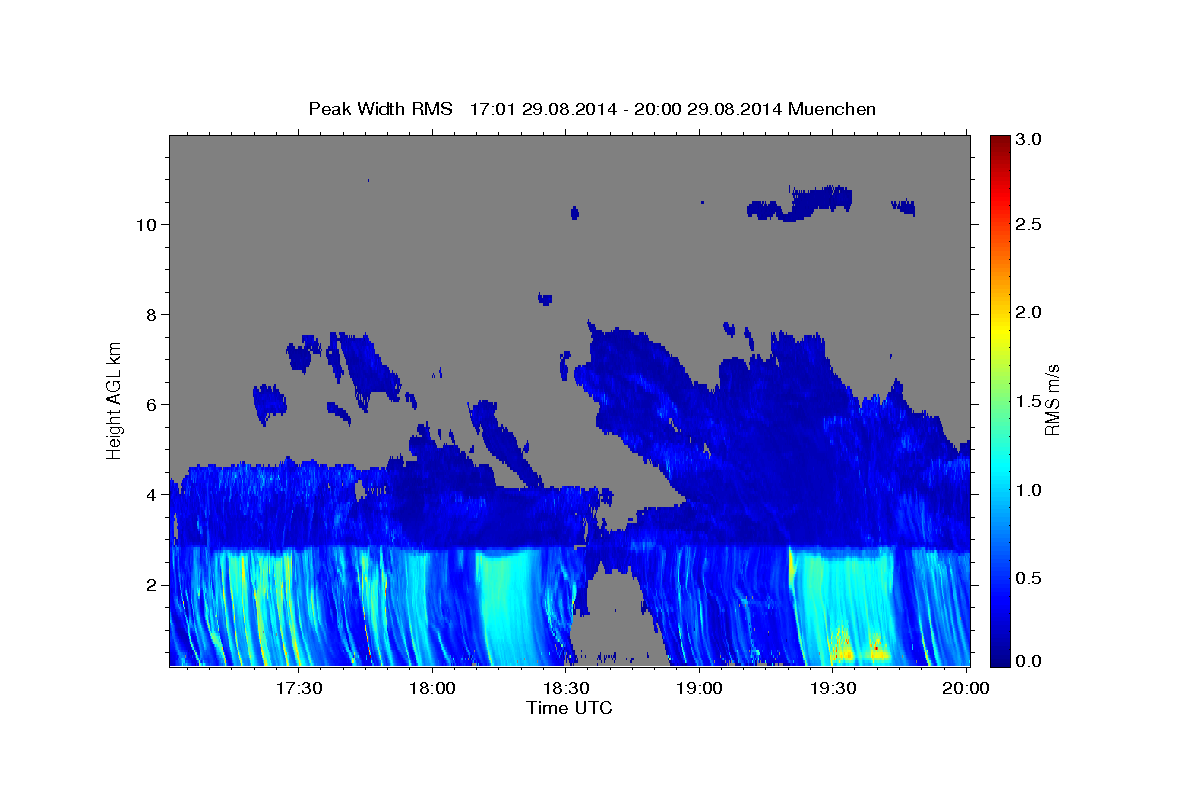Image resolution: width=1200 pixels, height=800 pixels.
Task: Click the 20:00 time tick label
Action: pos(966,689)
